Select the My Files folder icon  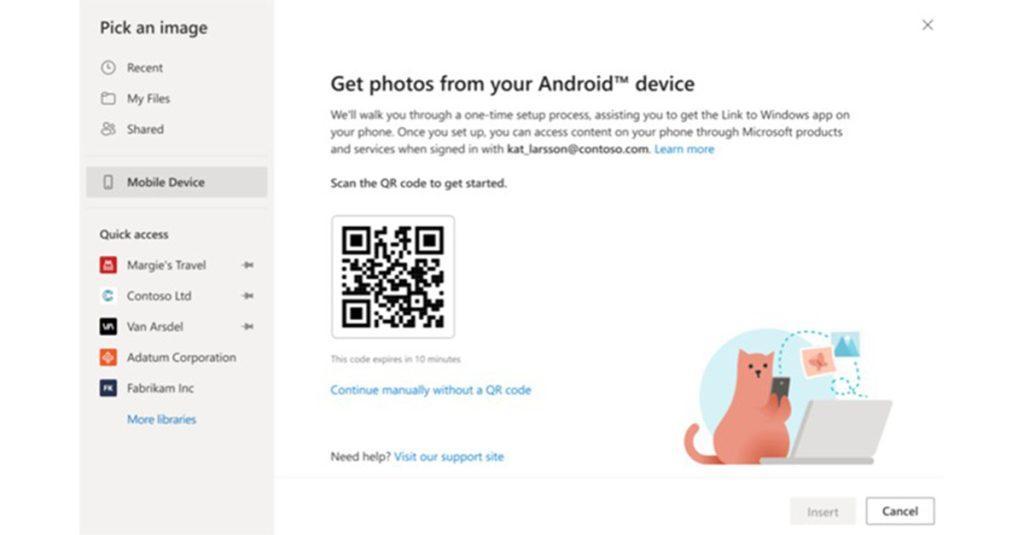click(x=108, y=99)
